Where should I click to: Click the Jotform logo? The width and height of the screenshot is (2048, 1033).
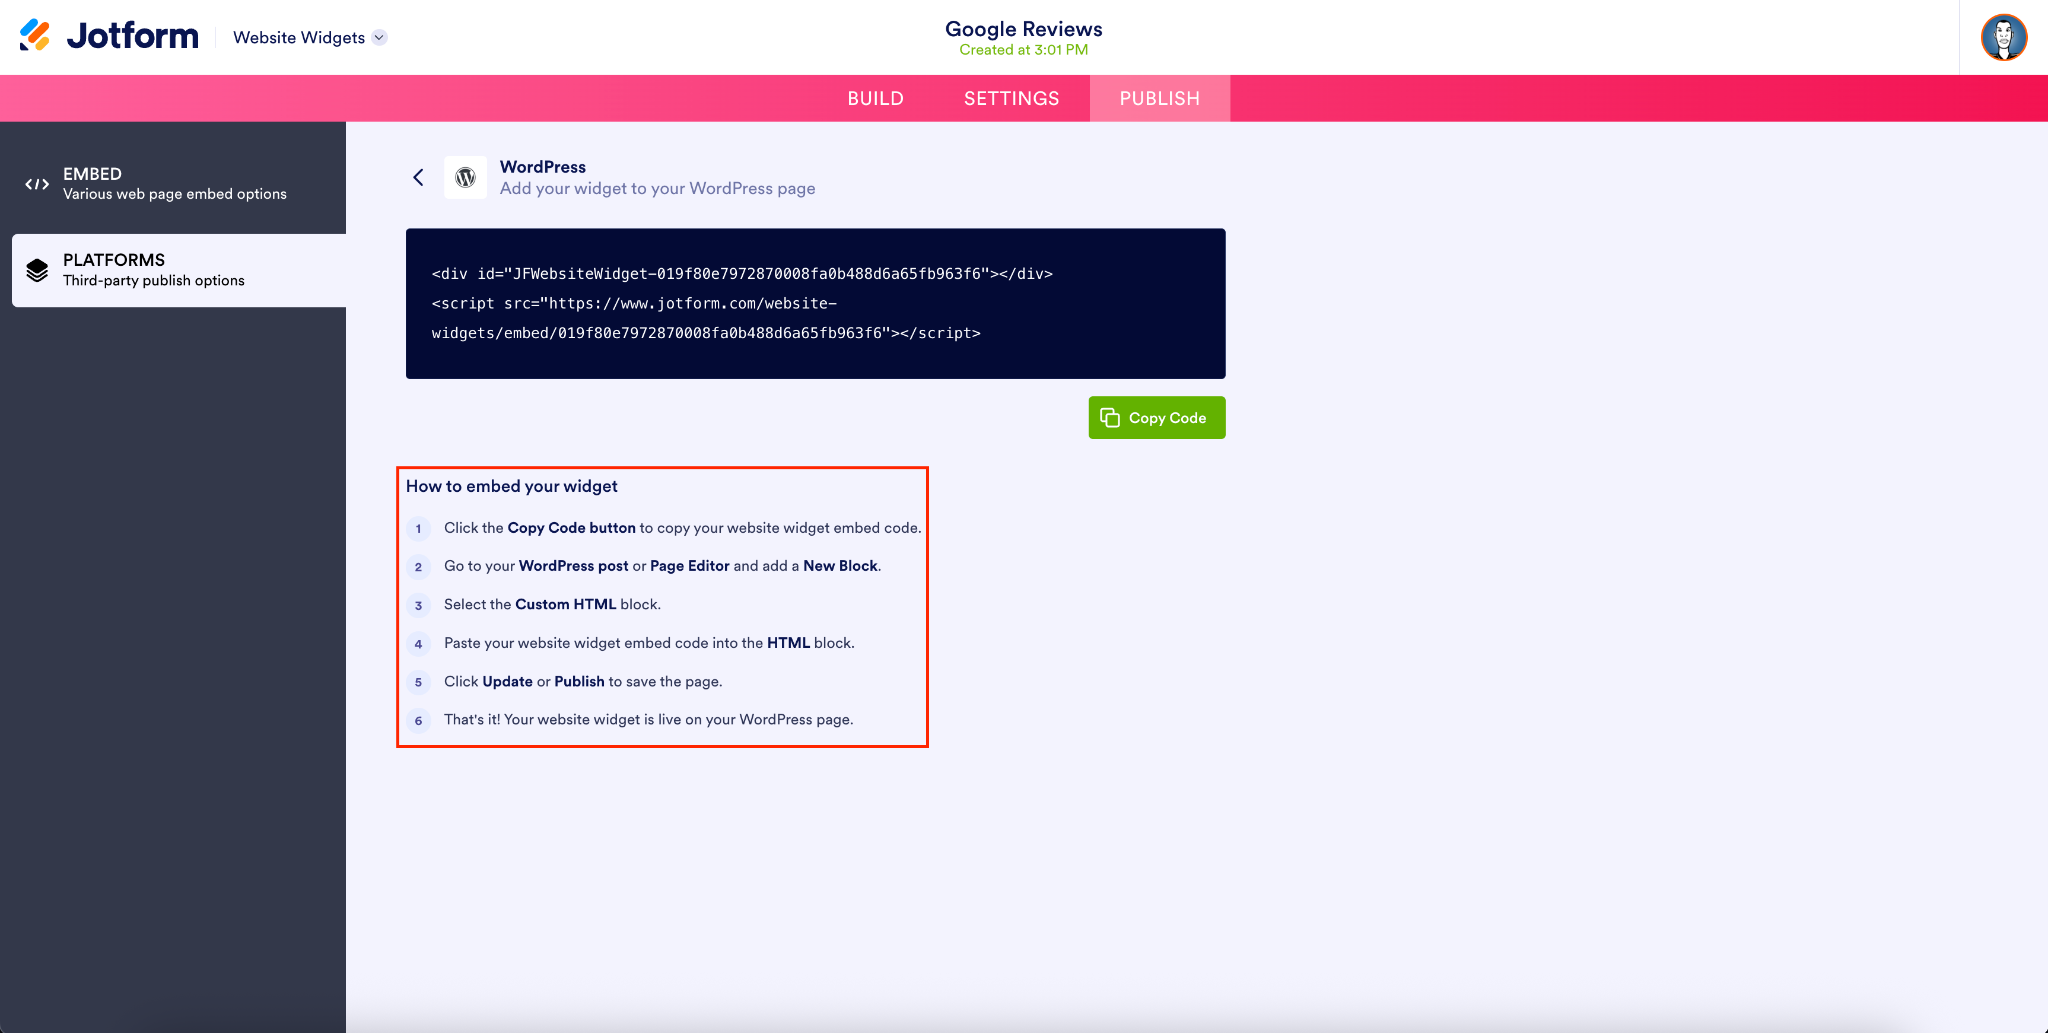[108, 36]
